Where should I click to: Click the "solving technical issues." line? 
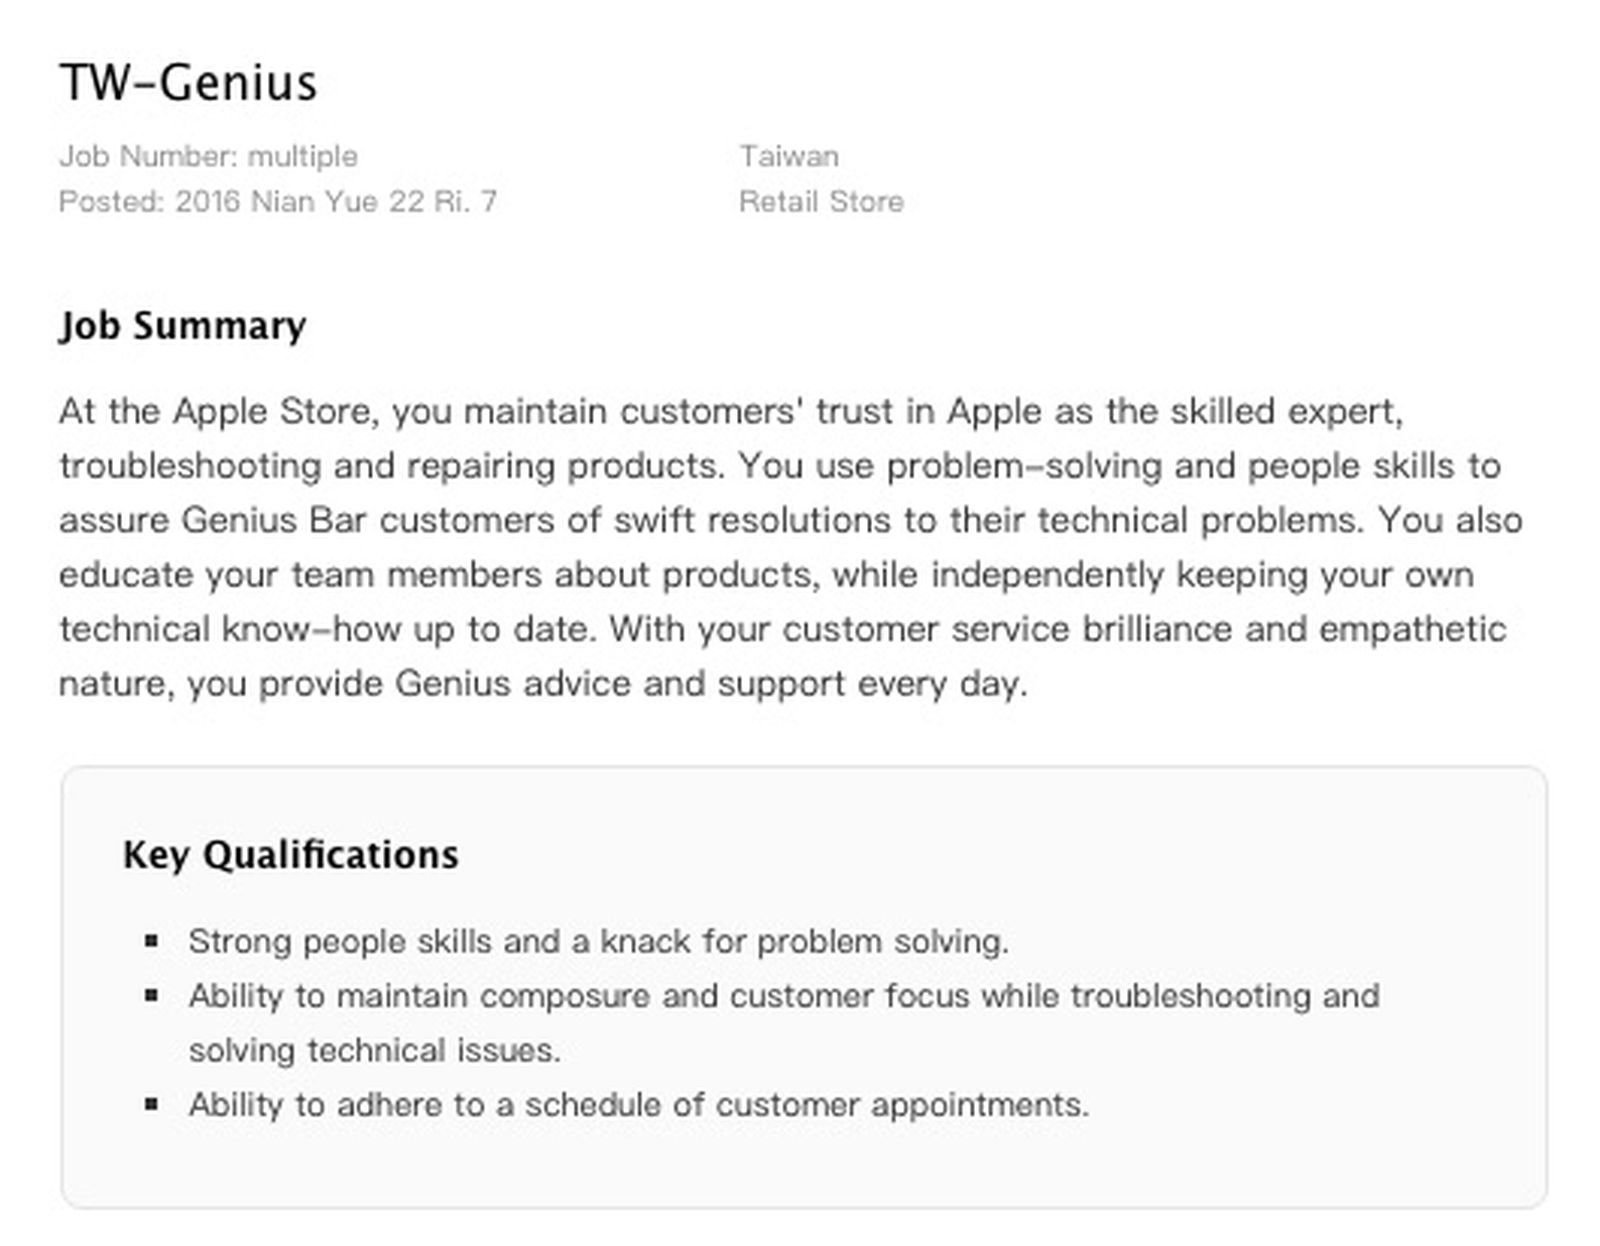pos(375,1050)
